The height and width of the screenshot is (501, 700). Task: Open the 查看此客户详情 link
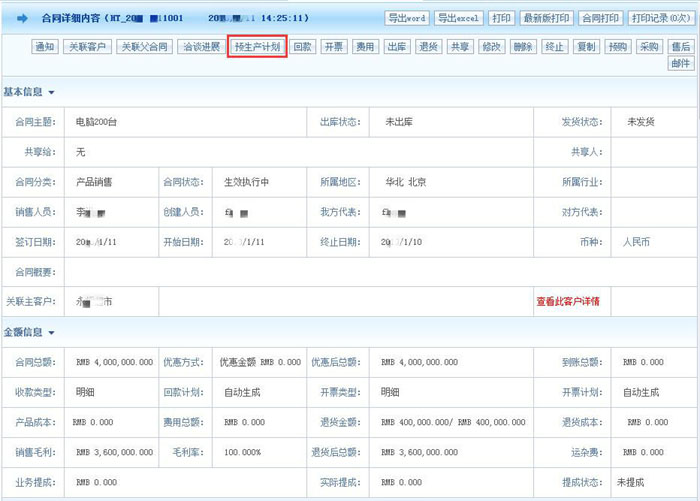coord(568,301)
